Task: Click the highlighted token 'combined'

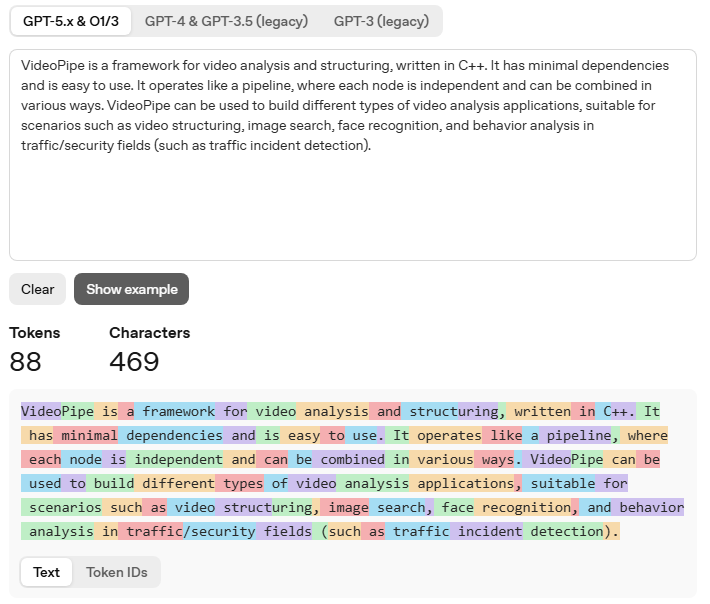Action: pyautogui.click(x=349, y=459)
